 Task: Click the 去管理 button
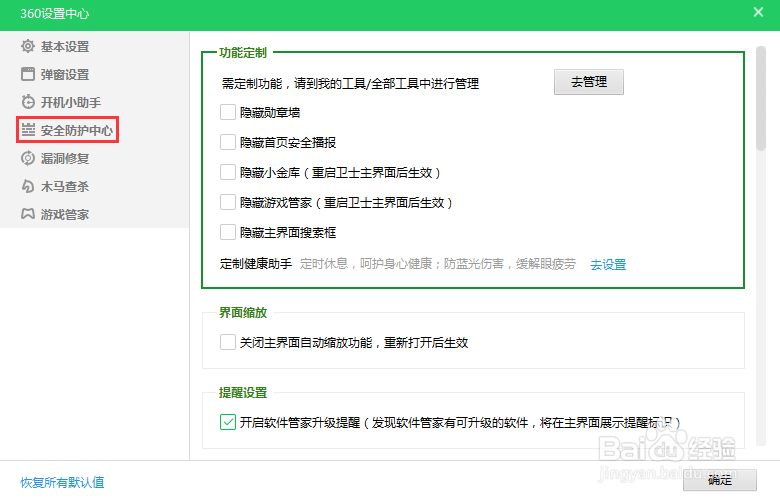click(588, 82)
